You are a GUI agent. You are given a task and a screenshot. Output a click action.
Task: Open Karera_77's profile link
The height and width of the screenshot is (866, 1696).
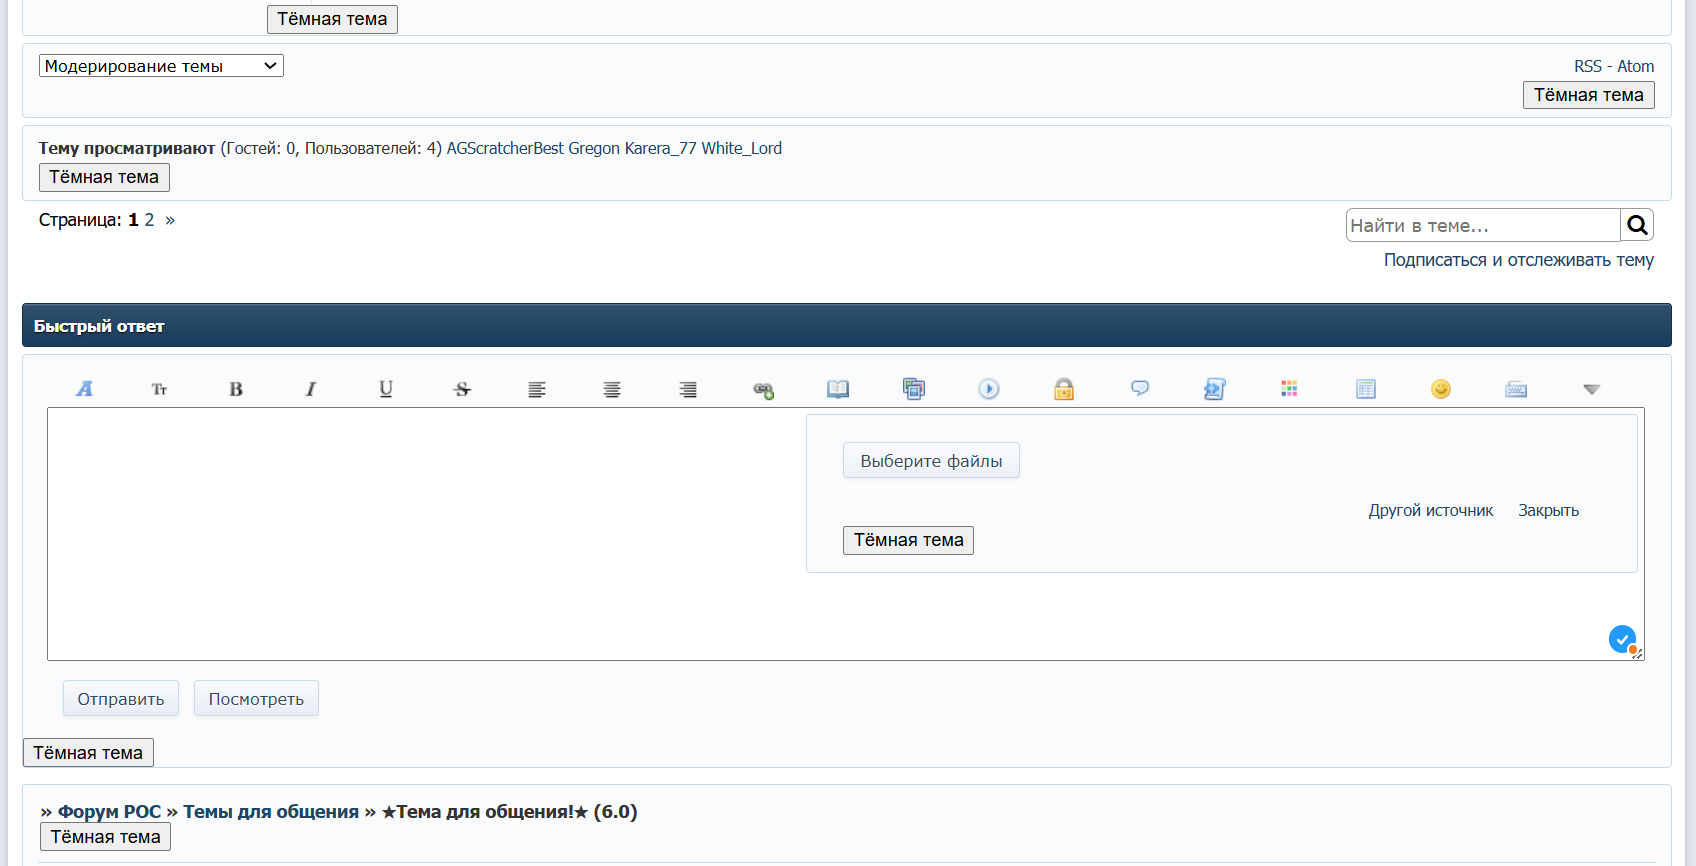[x=660, y=148]
